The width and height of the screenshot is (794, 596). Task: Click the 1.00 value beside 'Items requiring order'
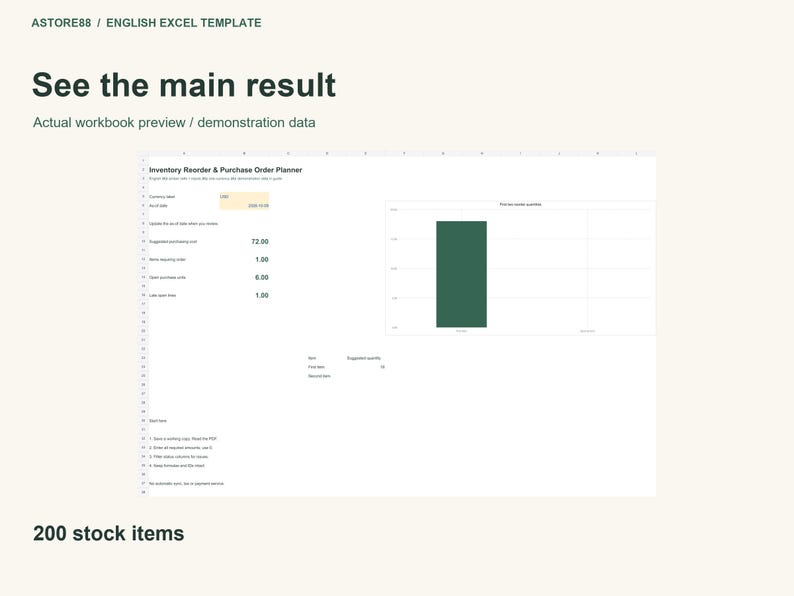point(262,259)
